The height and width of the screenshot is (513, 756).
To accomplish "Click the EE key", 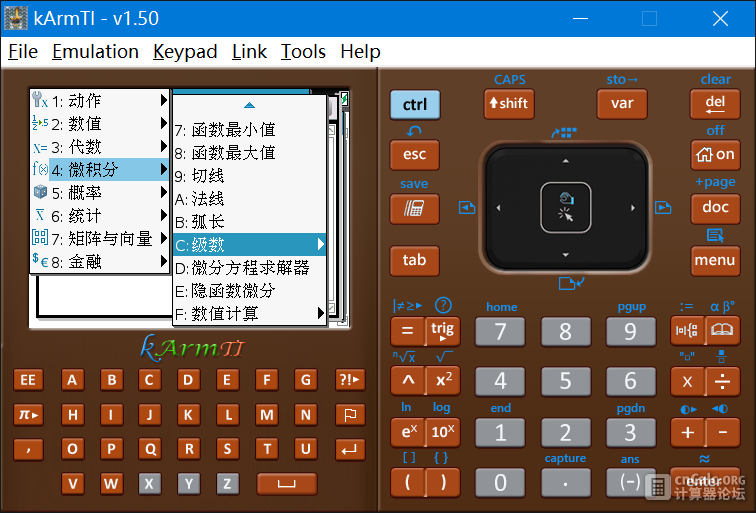I will 28,380.
